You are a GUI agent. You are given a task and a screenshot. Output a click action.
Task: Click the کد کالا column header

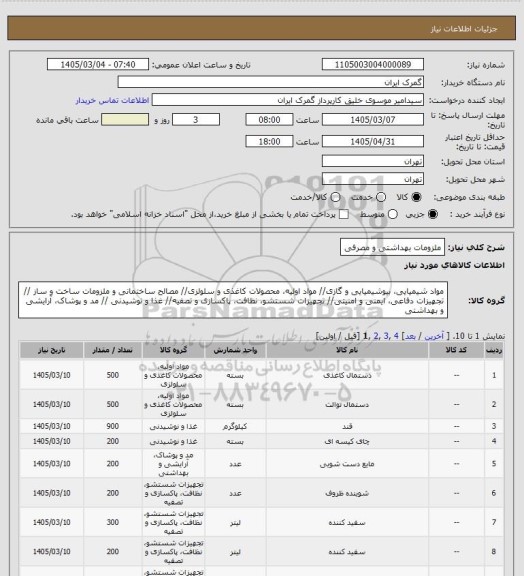(456, 350)
